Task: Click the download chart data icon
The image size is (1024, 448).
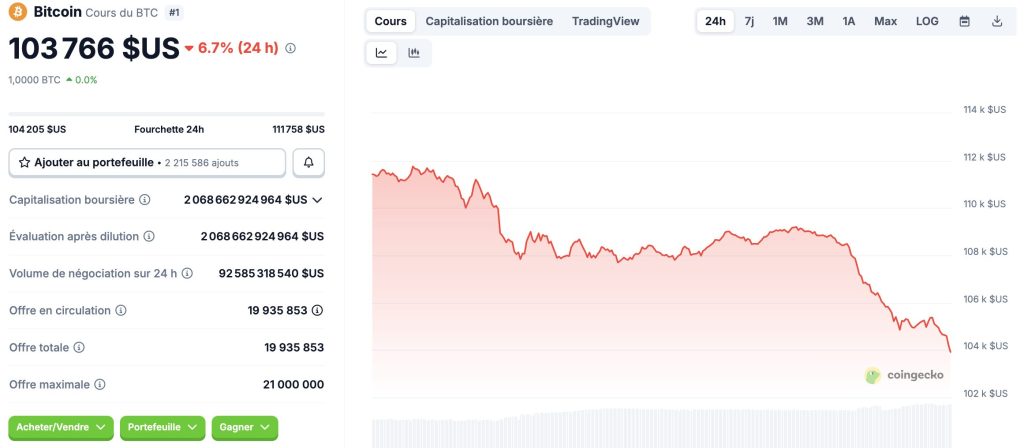Action: coord(997,21)
